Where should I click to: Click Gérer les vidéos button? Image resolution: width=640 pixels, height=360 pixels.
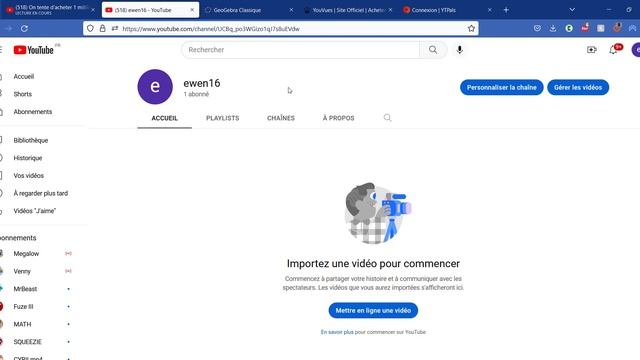pos(578,87)
